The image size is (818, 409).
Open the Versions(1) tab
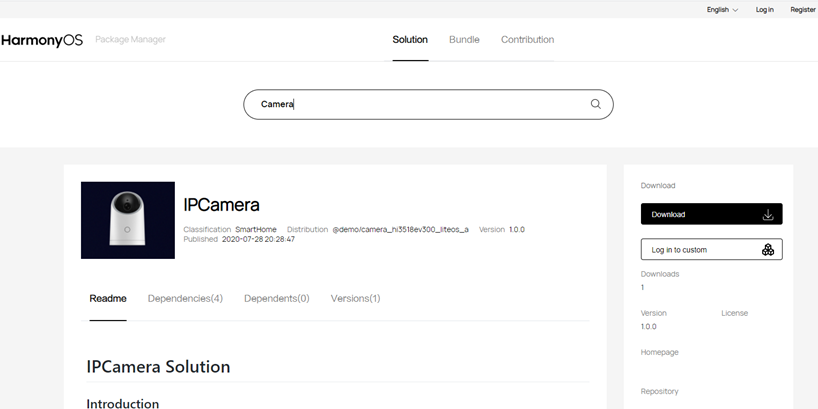coord(355,298)
